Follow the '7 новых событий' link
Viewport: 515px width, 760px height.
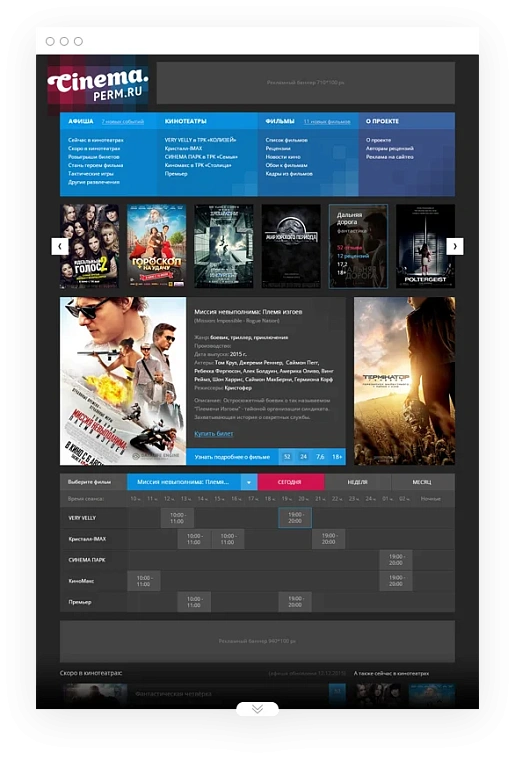(x=123, y=122)
